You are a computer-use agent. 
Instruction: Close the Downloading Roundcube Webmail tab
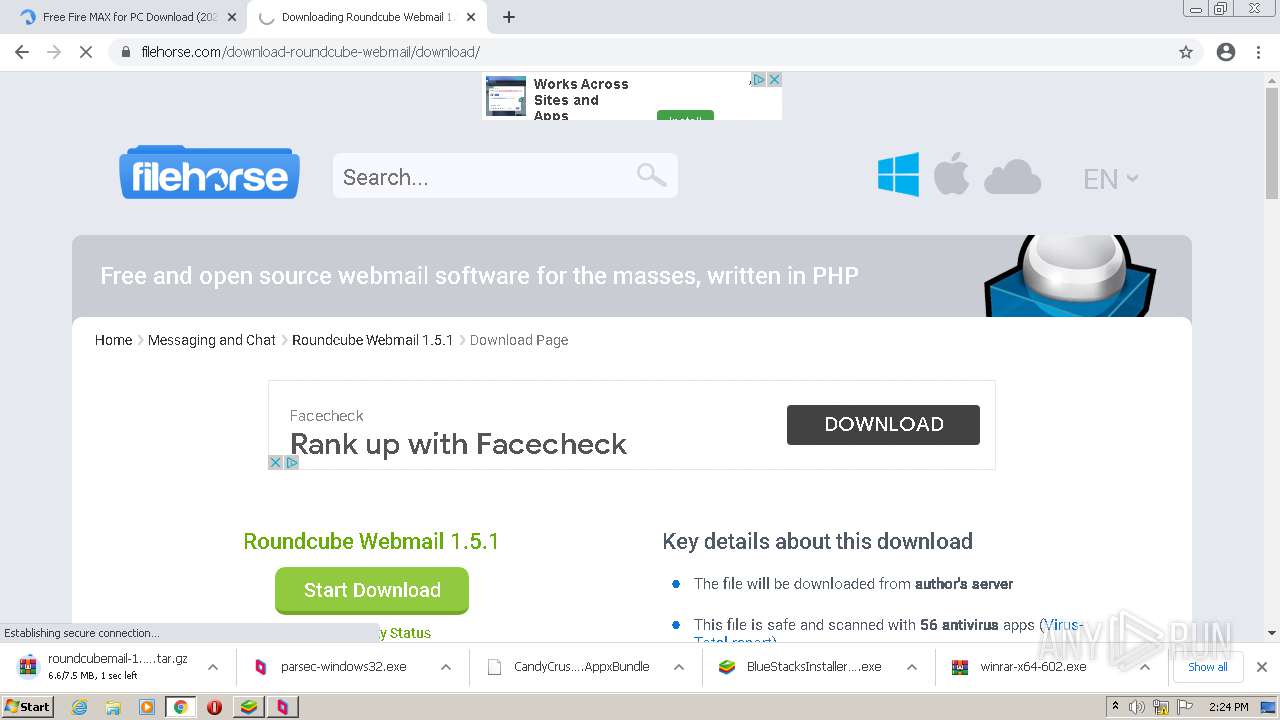pos(471,17)
